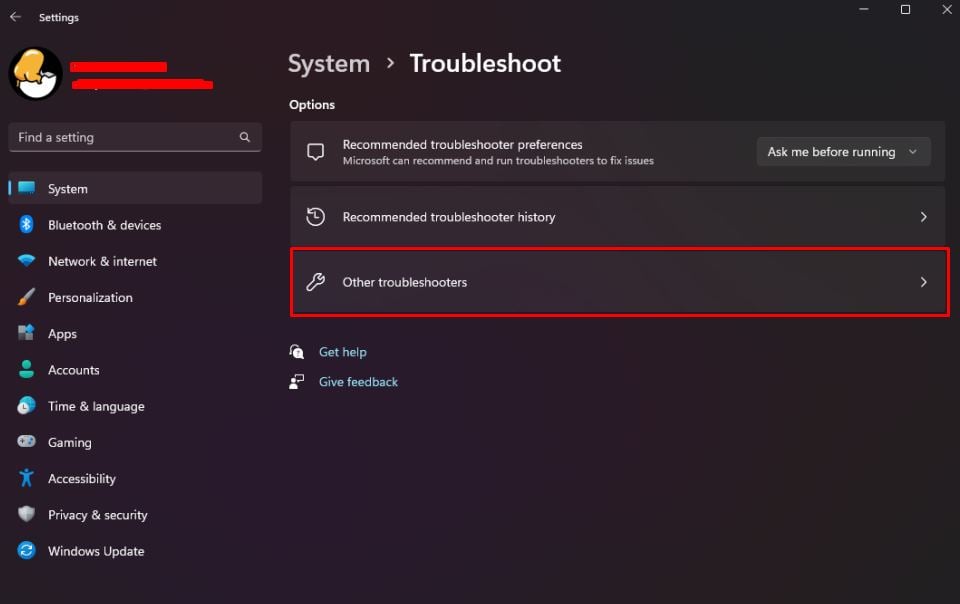Open Other troubleshooters chevron arrow
This screenshot has width=960, height=604.
coord(923,282)
